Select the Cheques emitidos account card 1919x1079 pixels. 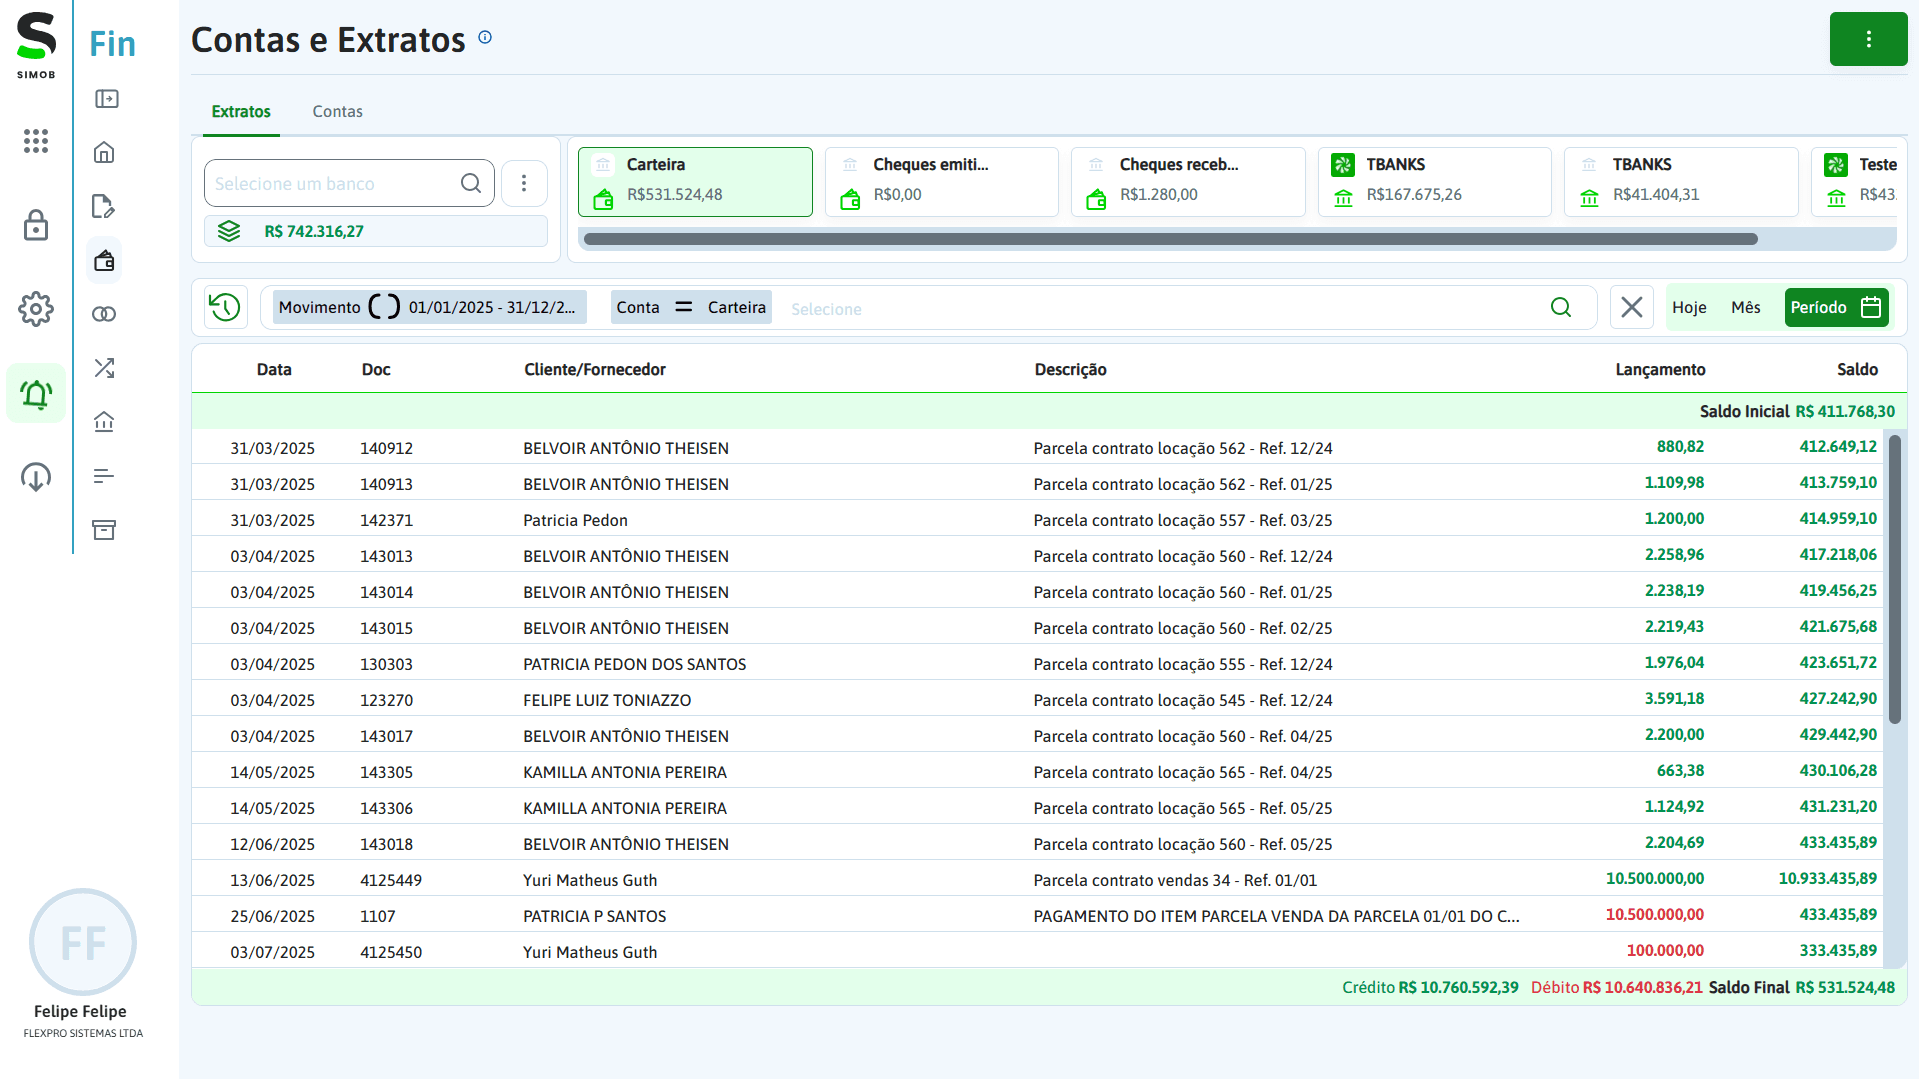point(941,181)
